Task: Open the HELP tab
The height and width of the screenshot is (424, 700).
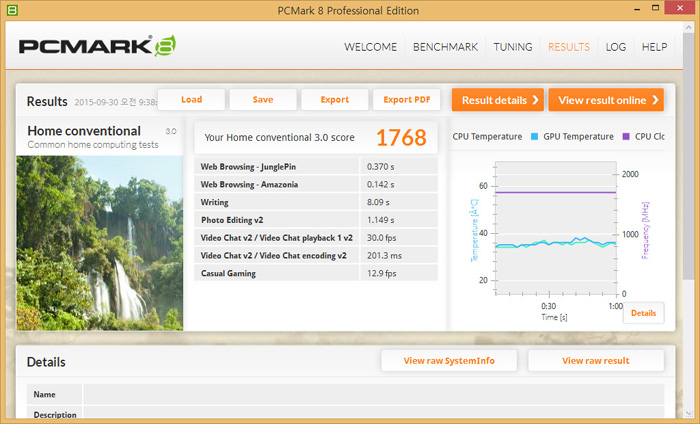Action: [654, 47]
